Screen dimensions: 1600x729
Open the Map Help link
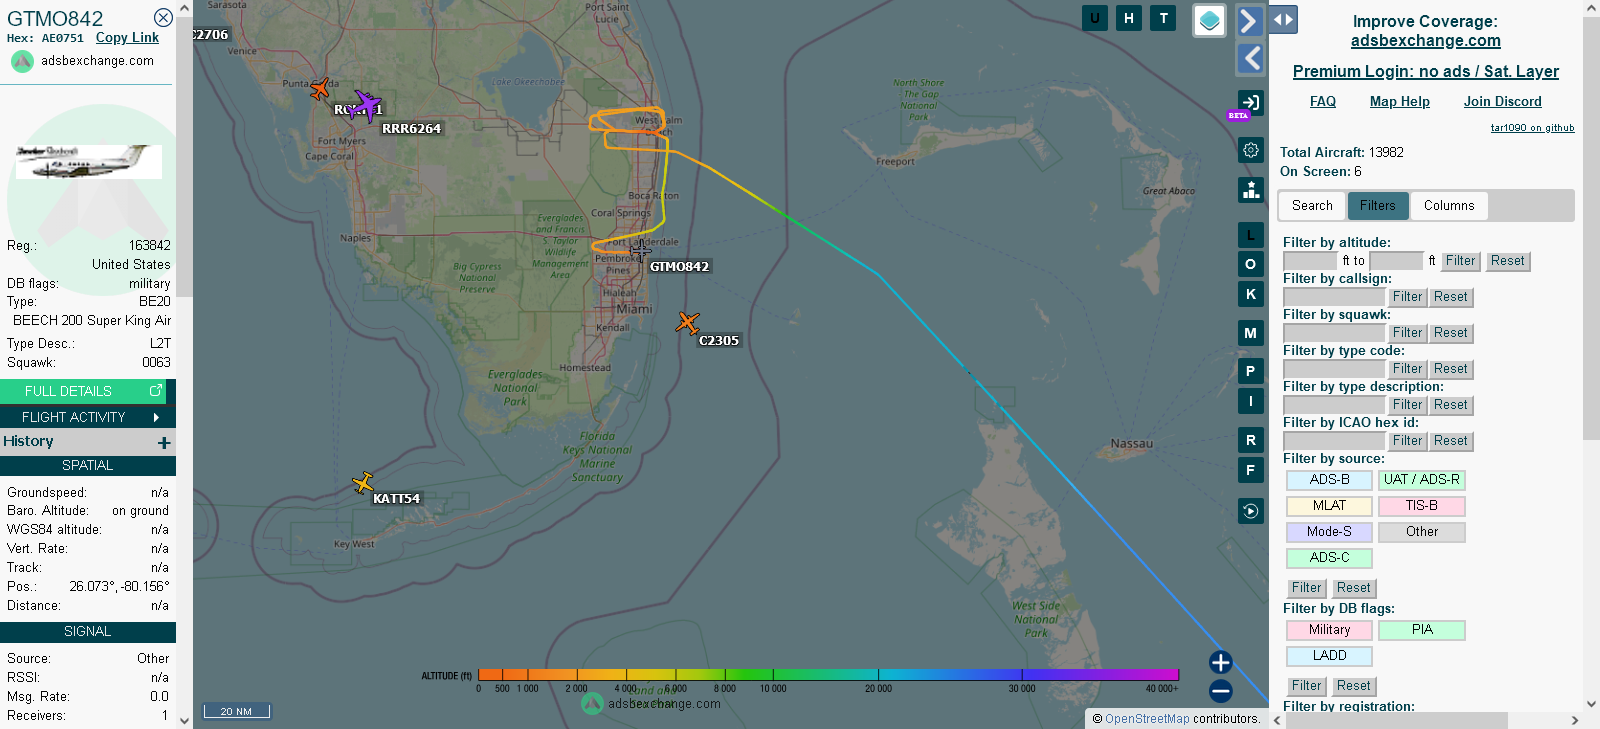coord(1399,101)
